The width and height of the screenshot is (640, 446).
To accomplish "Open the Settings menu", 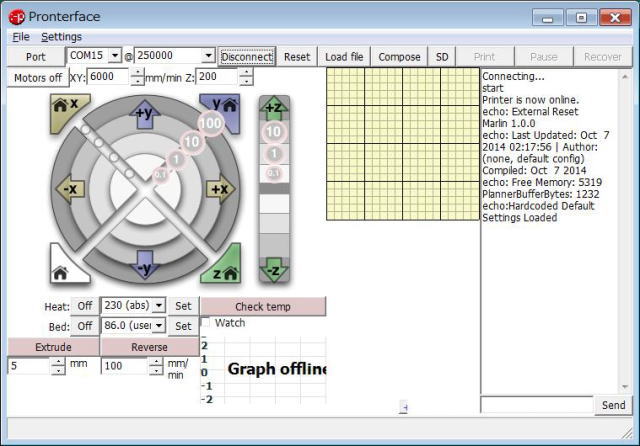I will click(x=61, y=37).
